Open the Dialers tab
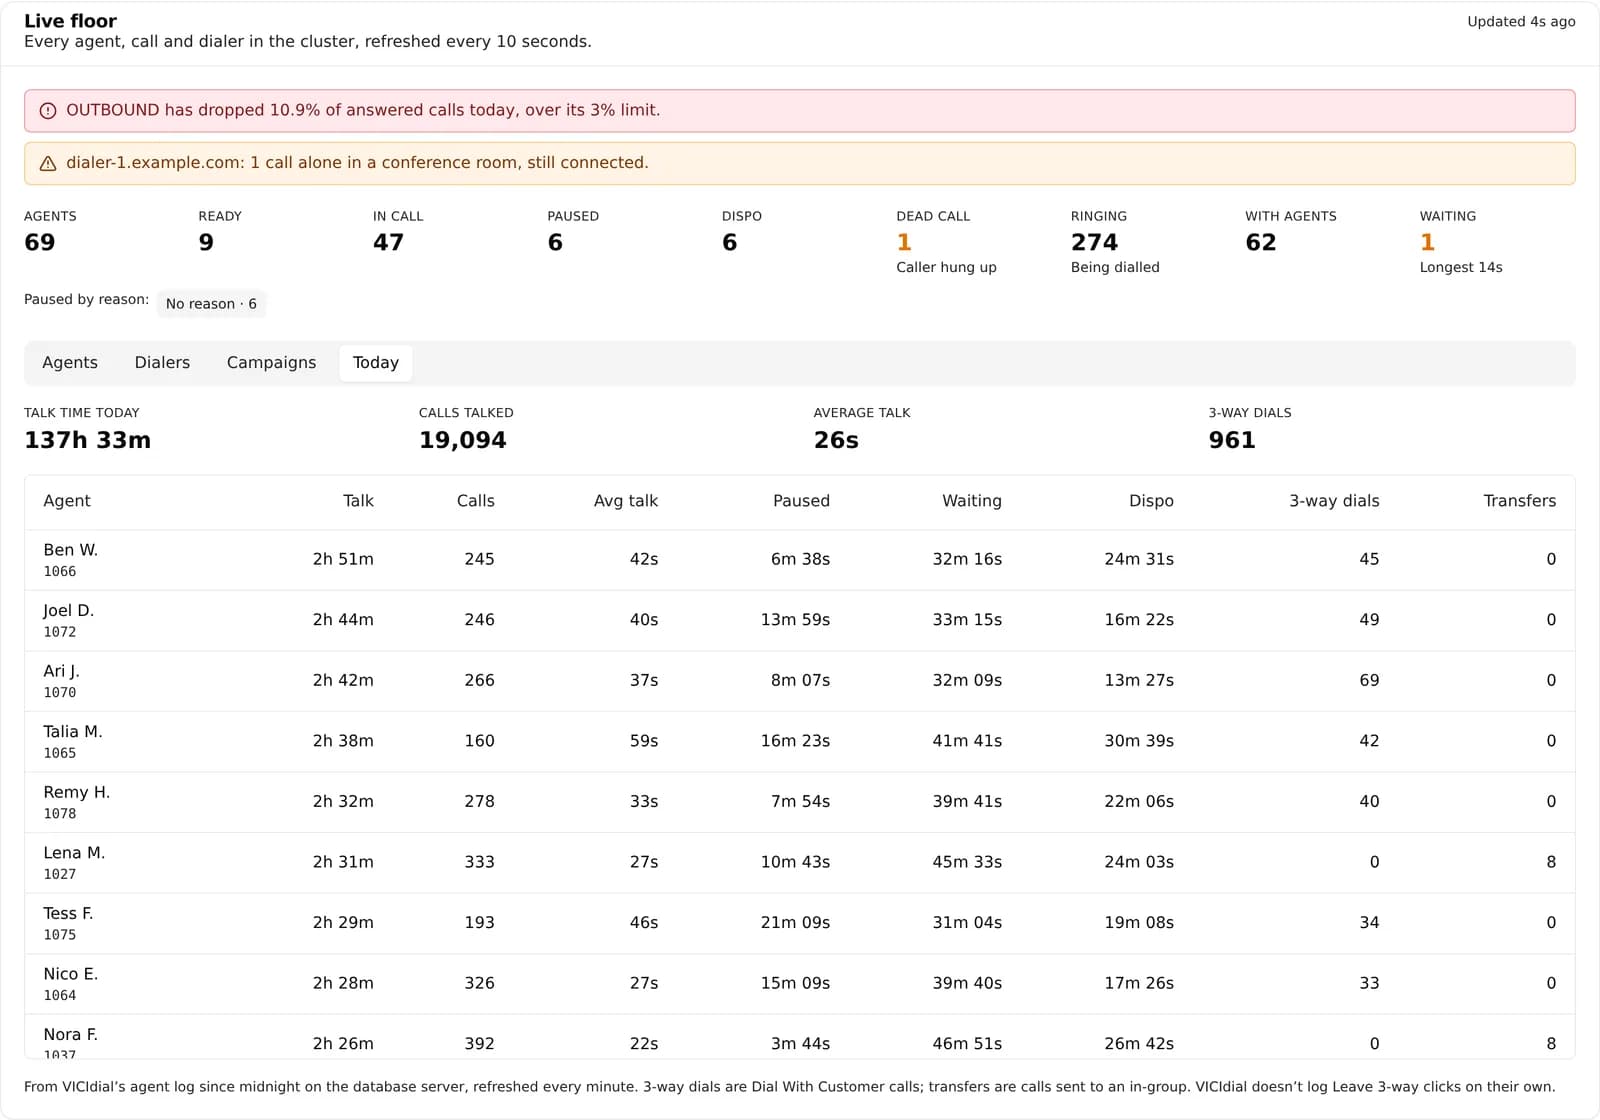 (x=162, y=363)
